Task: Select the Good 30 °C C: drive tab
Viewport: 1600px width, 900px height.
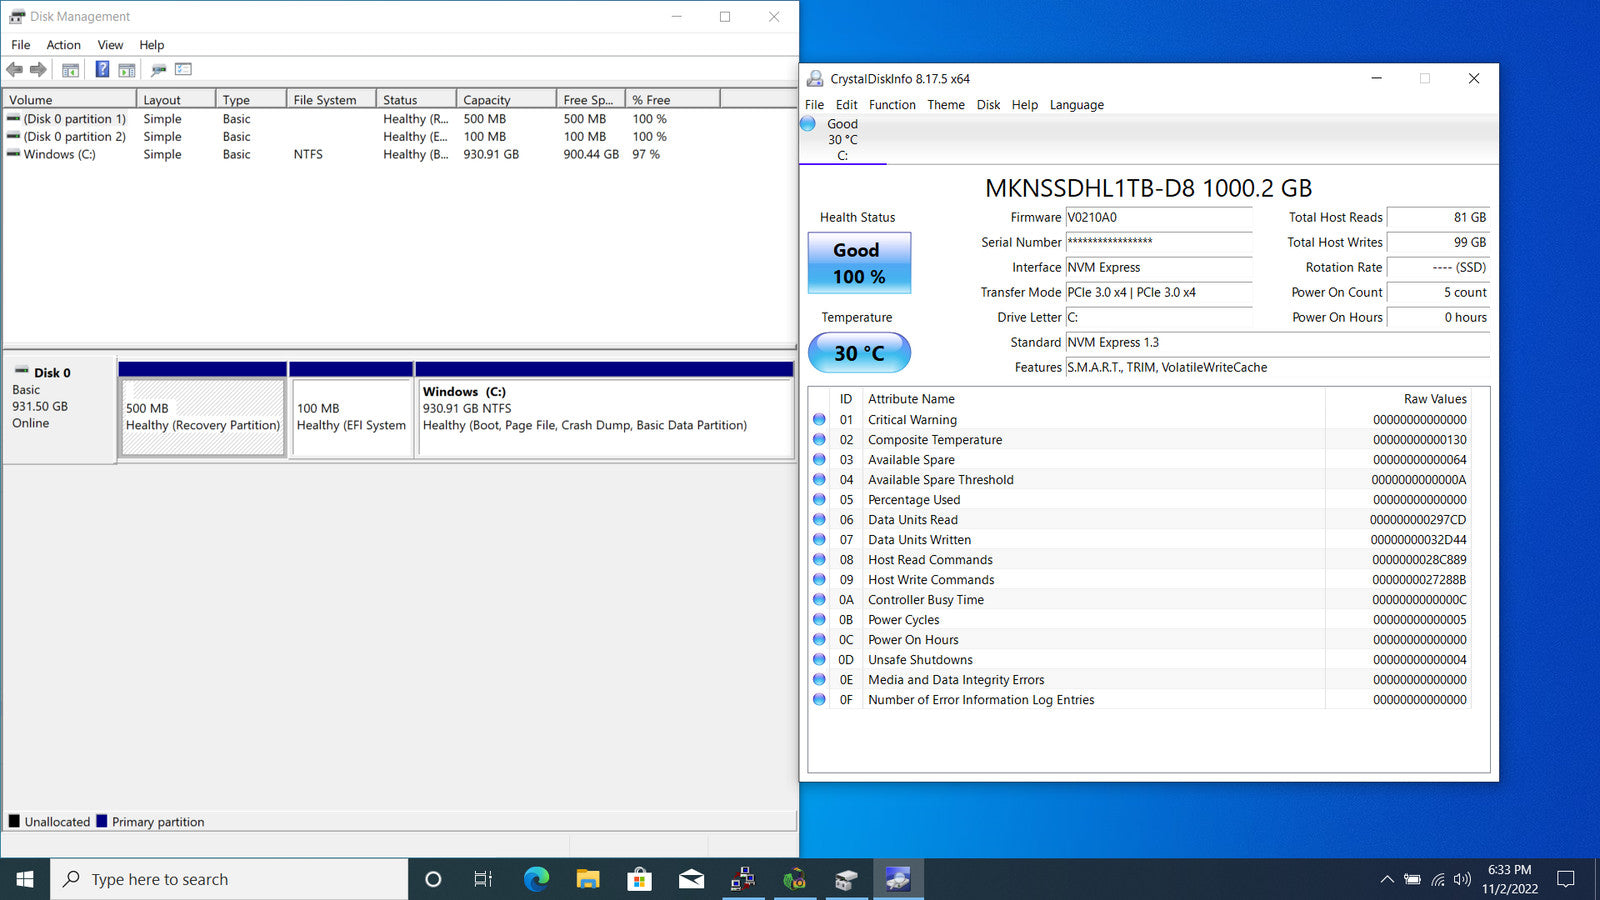Action: (843, 140)
